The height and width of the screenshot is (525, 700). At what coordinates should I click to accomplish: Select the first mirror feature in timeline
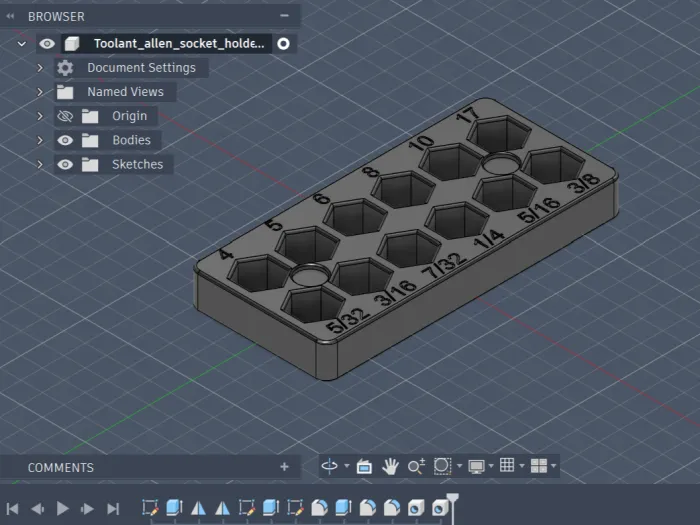coord(198,508)
